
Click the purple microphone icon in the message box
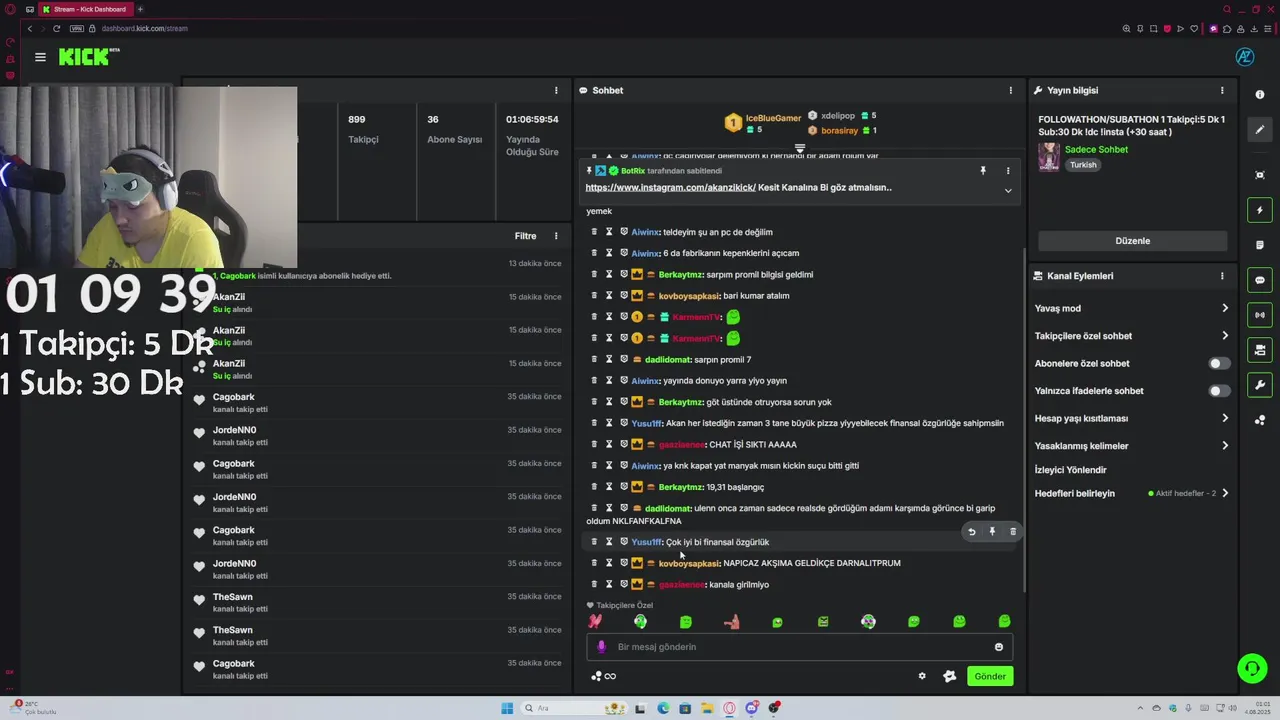coord(601,647)
